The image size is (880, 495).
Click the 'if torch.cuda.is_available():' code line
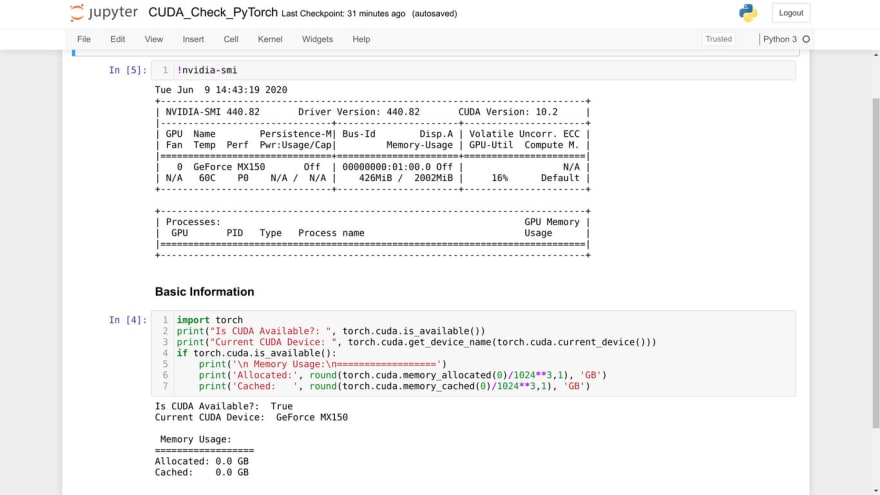256,353
